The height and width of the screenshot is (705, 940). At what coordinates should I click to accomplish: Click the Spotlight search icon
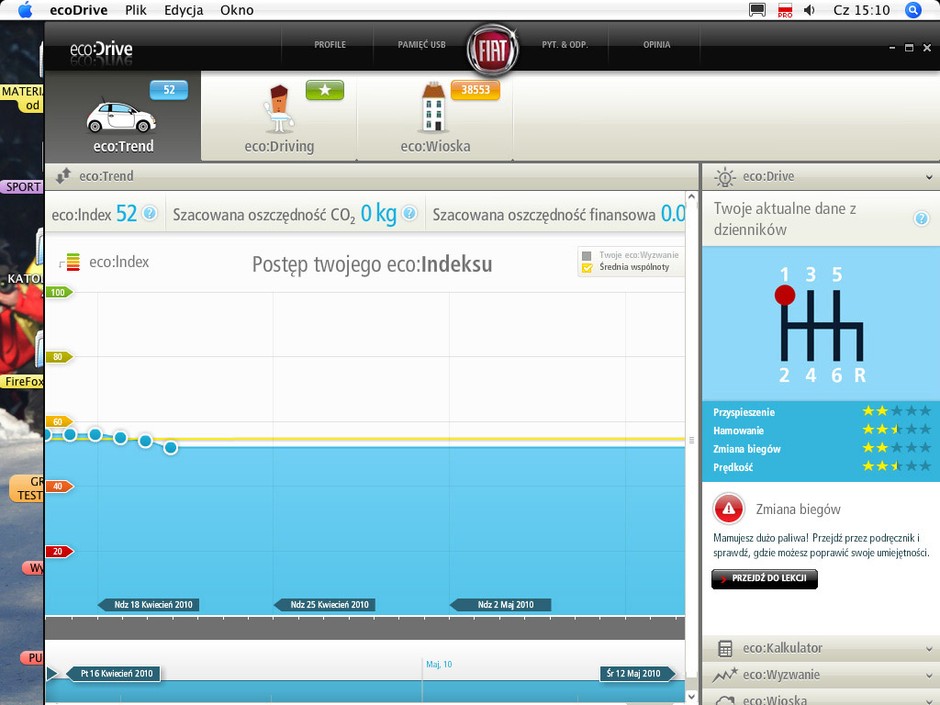pyautogui.click(x=913, y=10)
